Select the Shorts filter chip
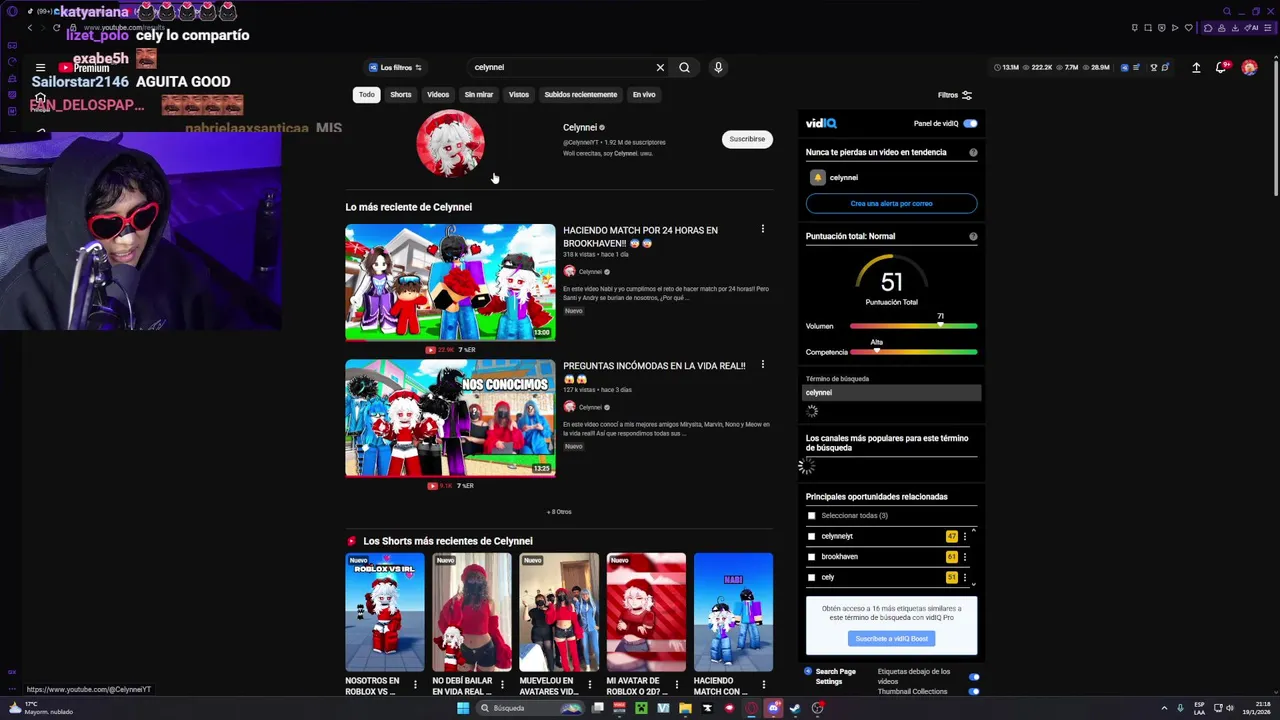 401,95
